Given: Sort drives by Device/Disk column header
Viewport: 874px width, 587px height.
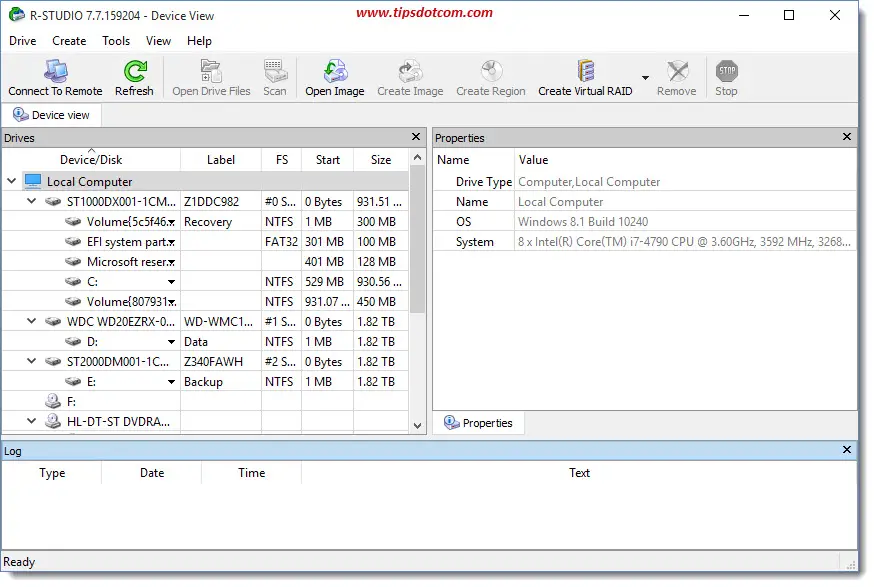Looking at the screenshot, I should pyautogui.click(x=91, y=159).
